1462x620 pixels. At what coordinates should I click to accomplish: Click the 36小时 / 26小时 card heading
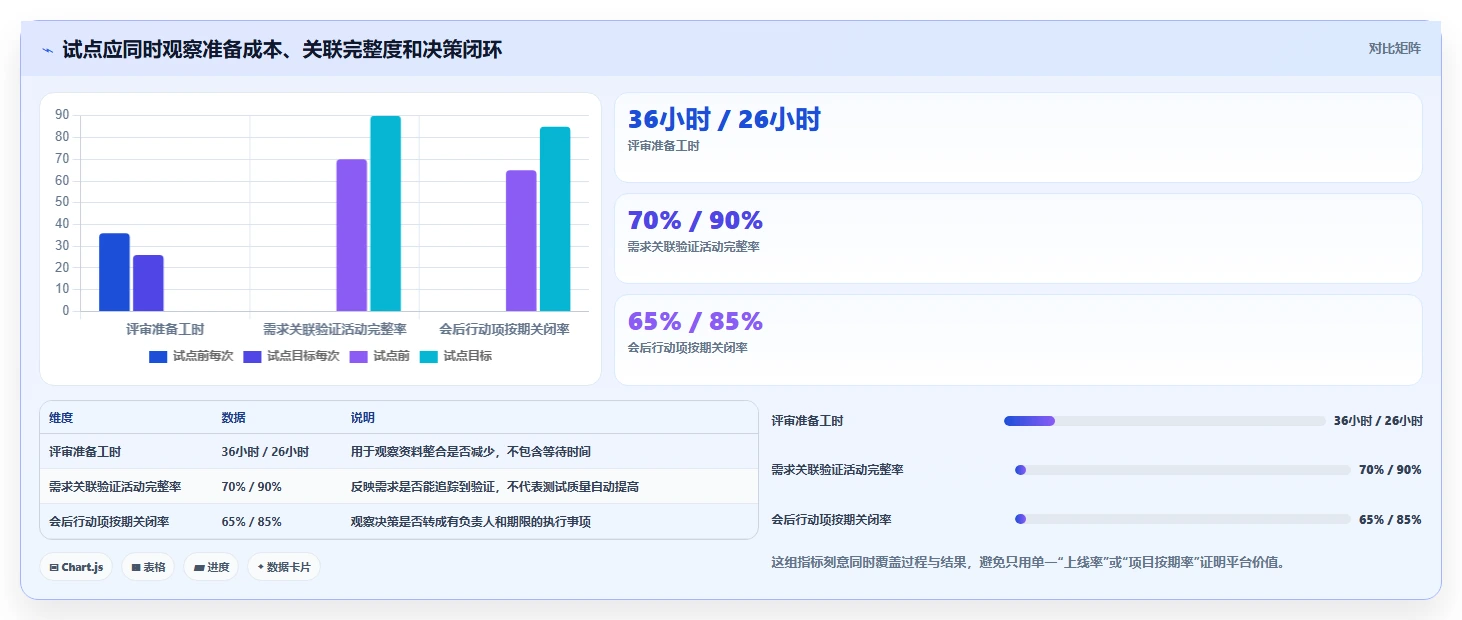[x=724, y=120]
